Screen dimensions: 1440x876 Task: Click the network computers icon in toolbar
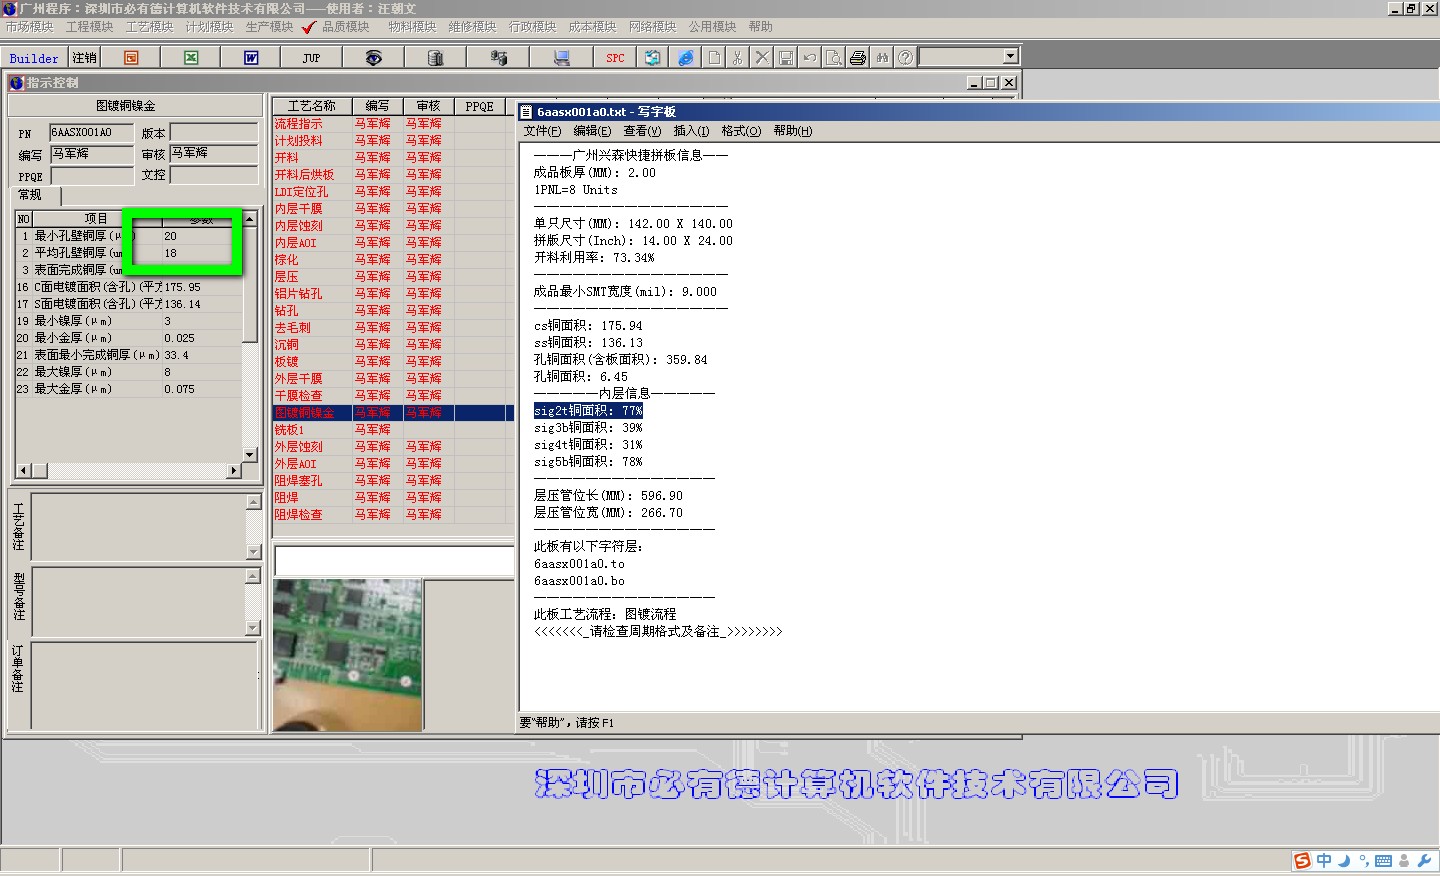[498, 58]
